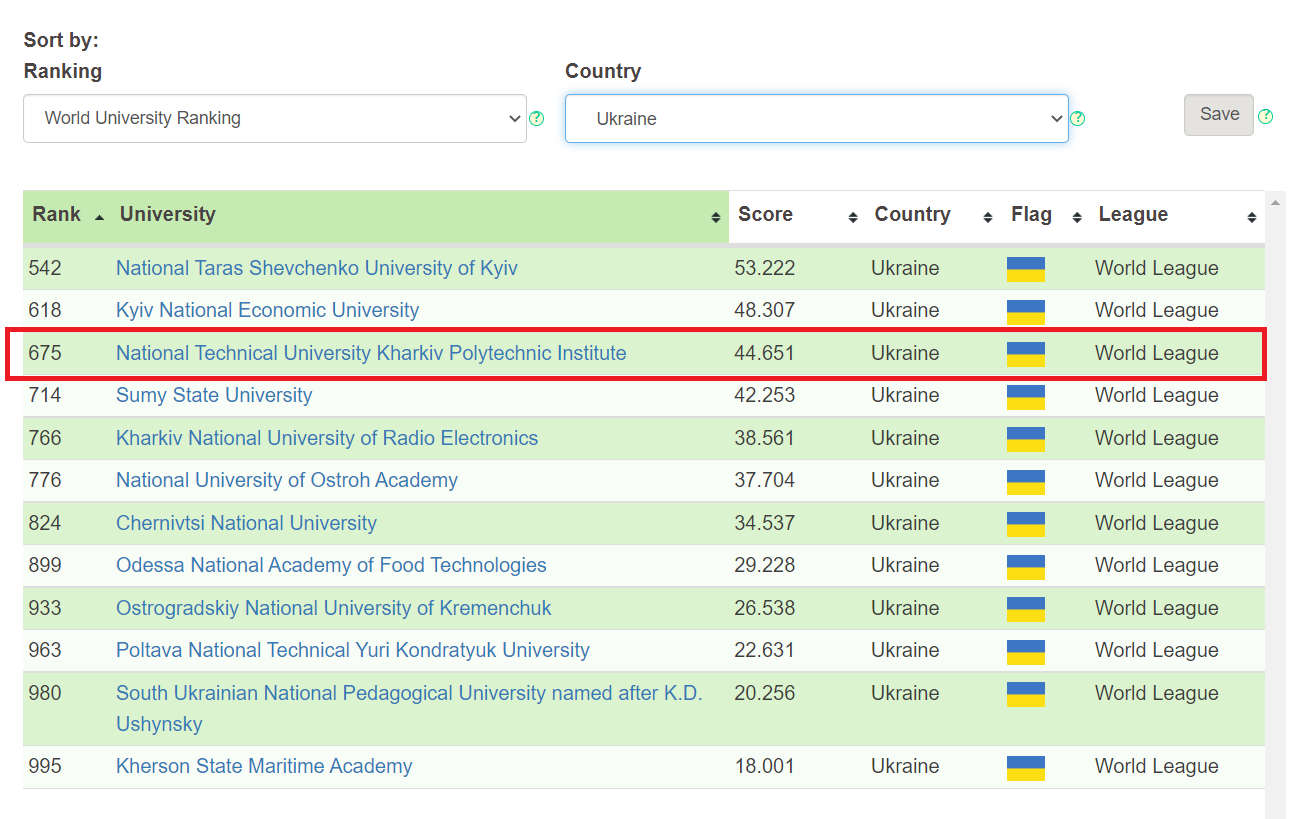Screen dimensions: 1305x819
Task: Open Kyiv National Economic University link
Action: [x=267, y=310]
